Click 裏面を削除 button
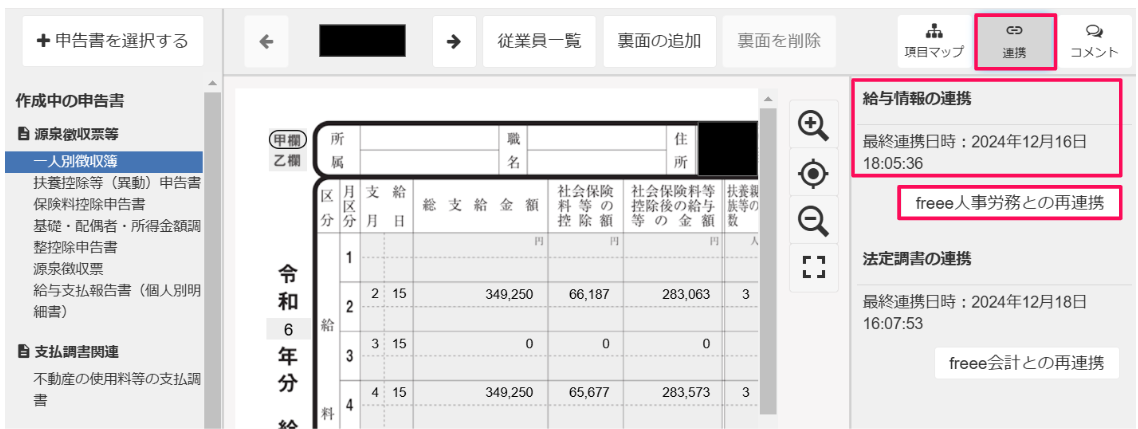This screenshot has height=429, width=1138. click(x=779, y=41)
